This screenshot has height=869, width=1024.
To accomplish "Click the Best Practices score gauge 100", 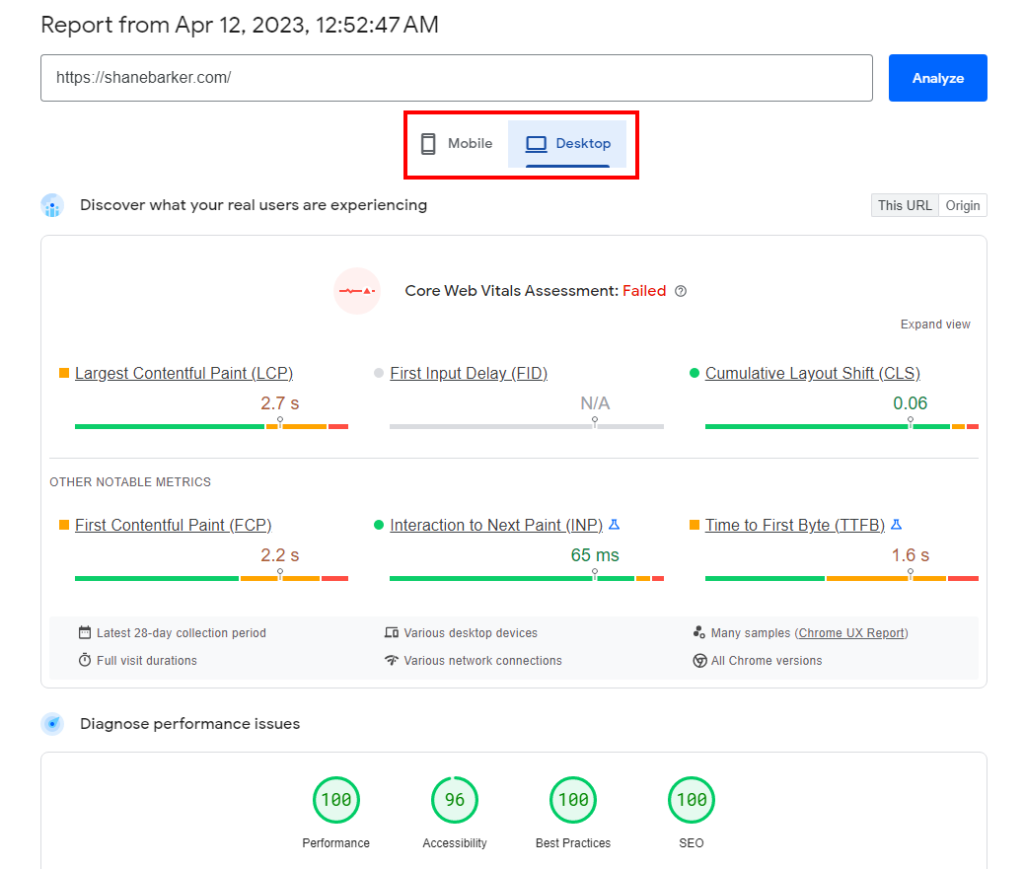I will tap(573, 800).
